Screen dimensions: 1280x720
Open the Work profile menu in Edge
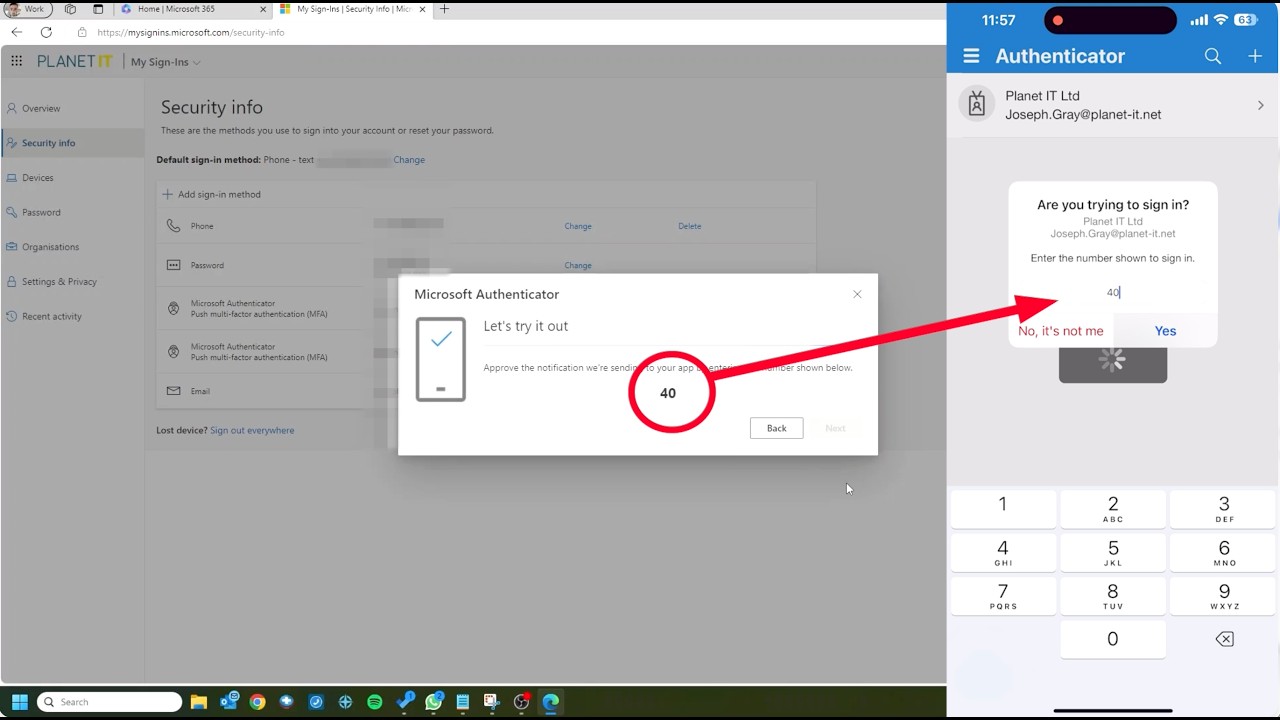pos(26,9)
